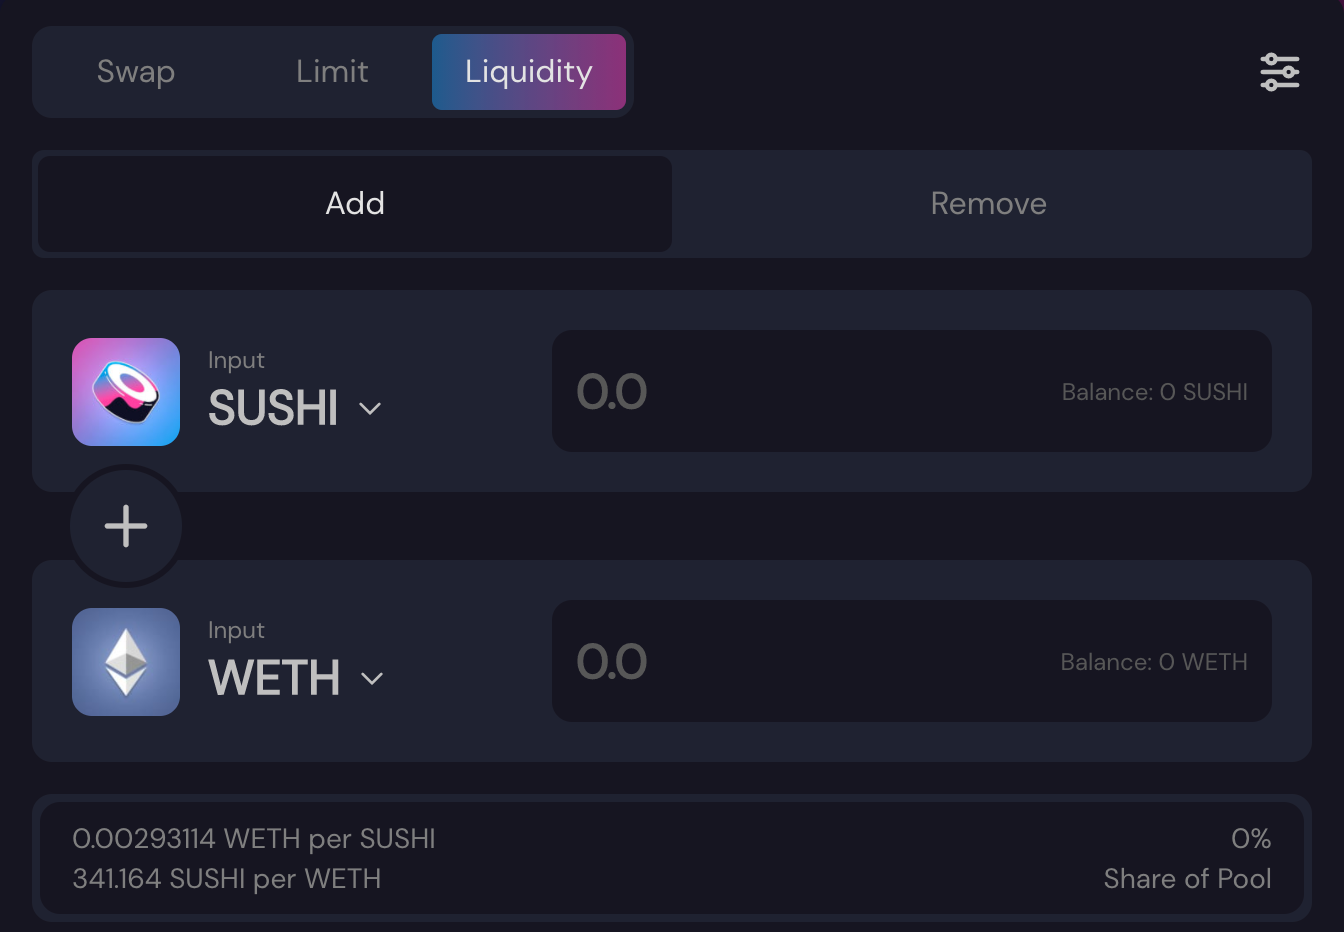Image resolution: width=1344 pixels, height=932 pixels.
Task: Focus the SUSHI amount input field
Action: pyautogui.click(x=912, y=391)
